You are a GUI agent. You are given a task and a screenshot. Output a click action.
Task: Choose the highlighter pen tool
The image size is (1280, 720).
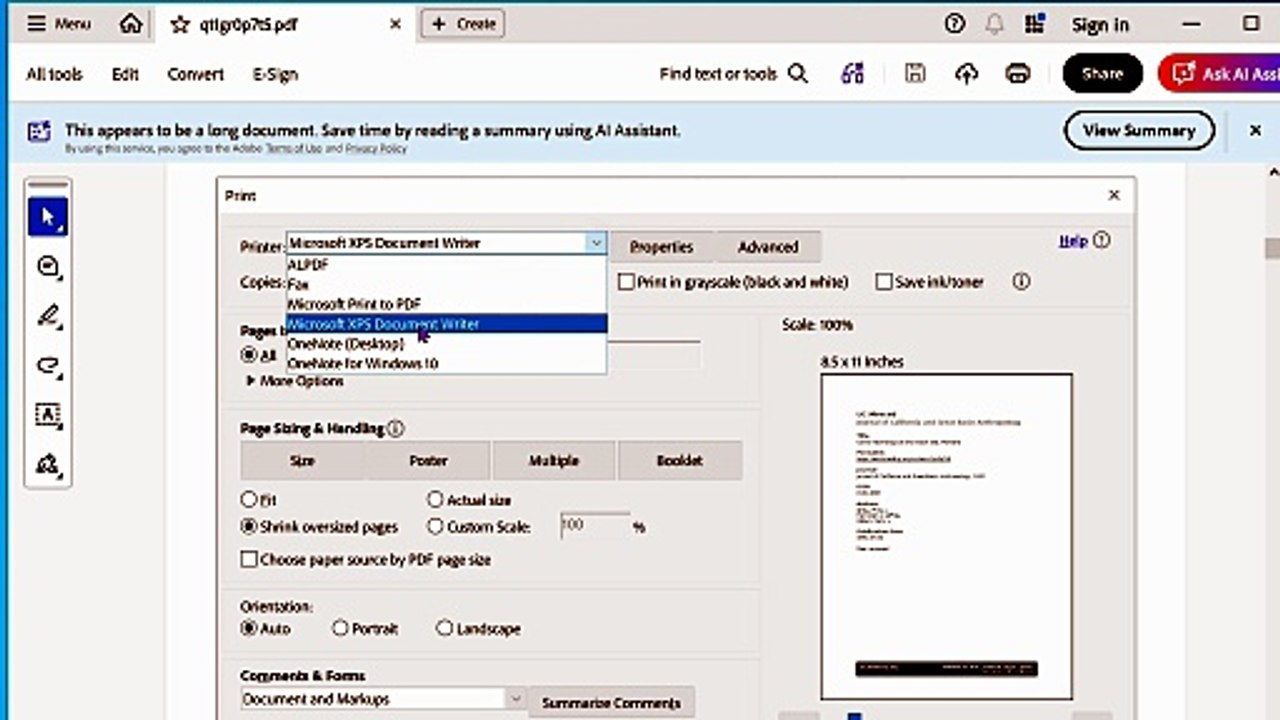(x=48, y=317)
